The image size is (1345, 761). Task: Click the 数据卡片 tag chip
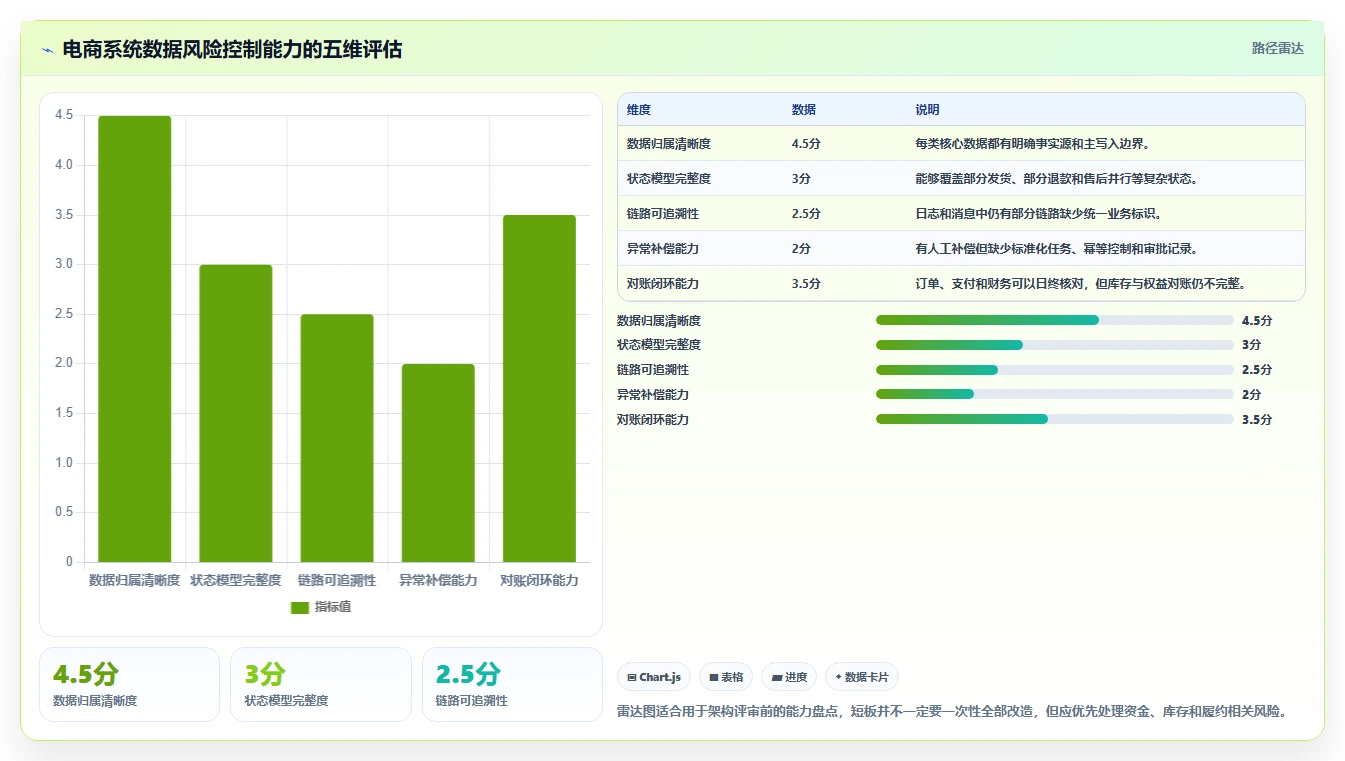point(862,677)
